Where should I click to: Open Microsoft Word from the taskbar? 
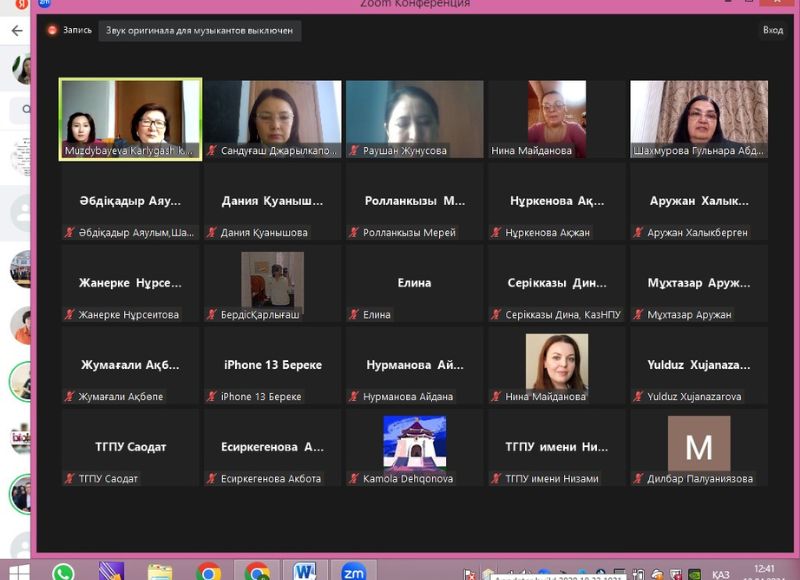tap(305, 572)
